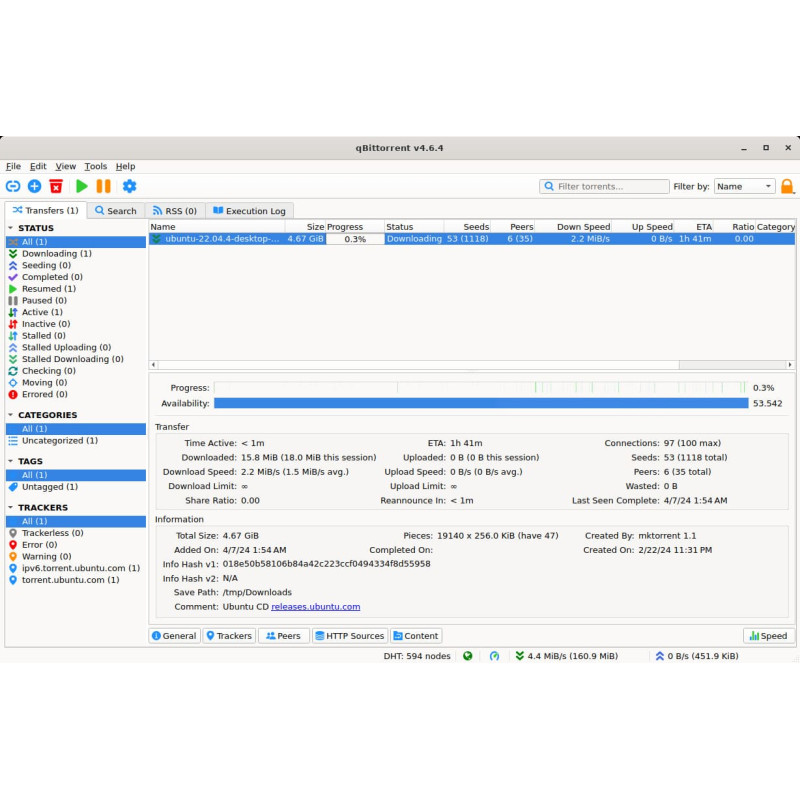This screenshot has height=800, width=800.
Task: Open the Filter by Name dropdown
Action: click(x=744, y=186)
